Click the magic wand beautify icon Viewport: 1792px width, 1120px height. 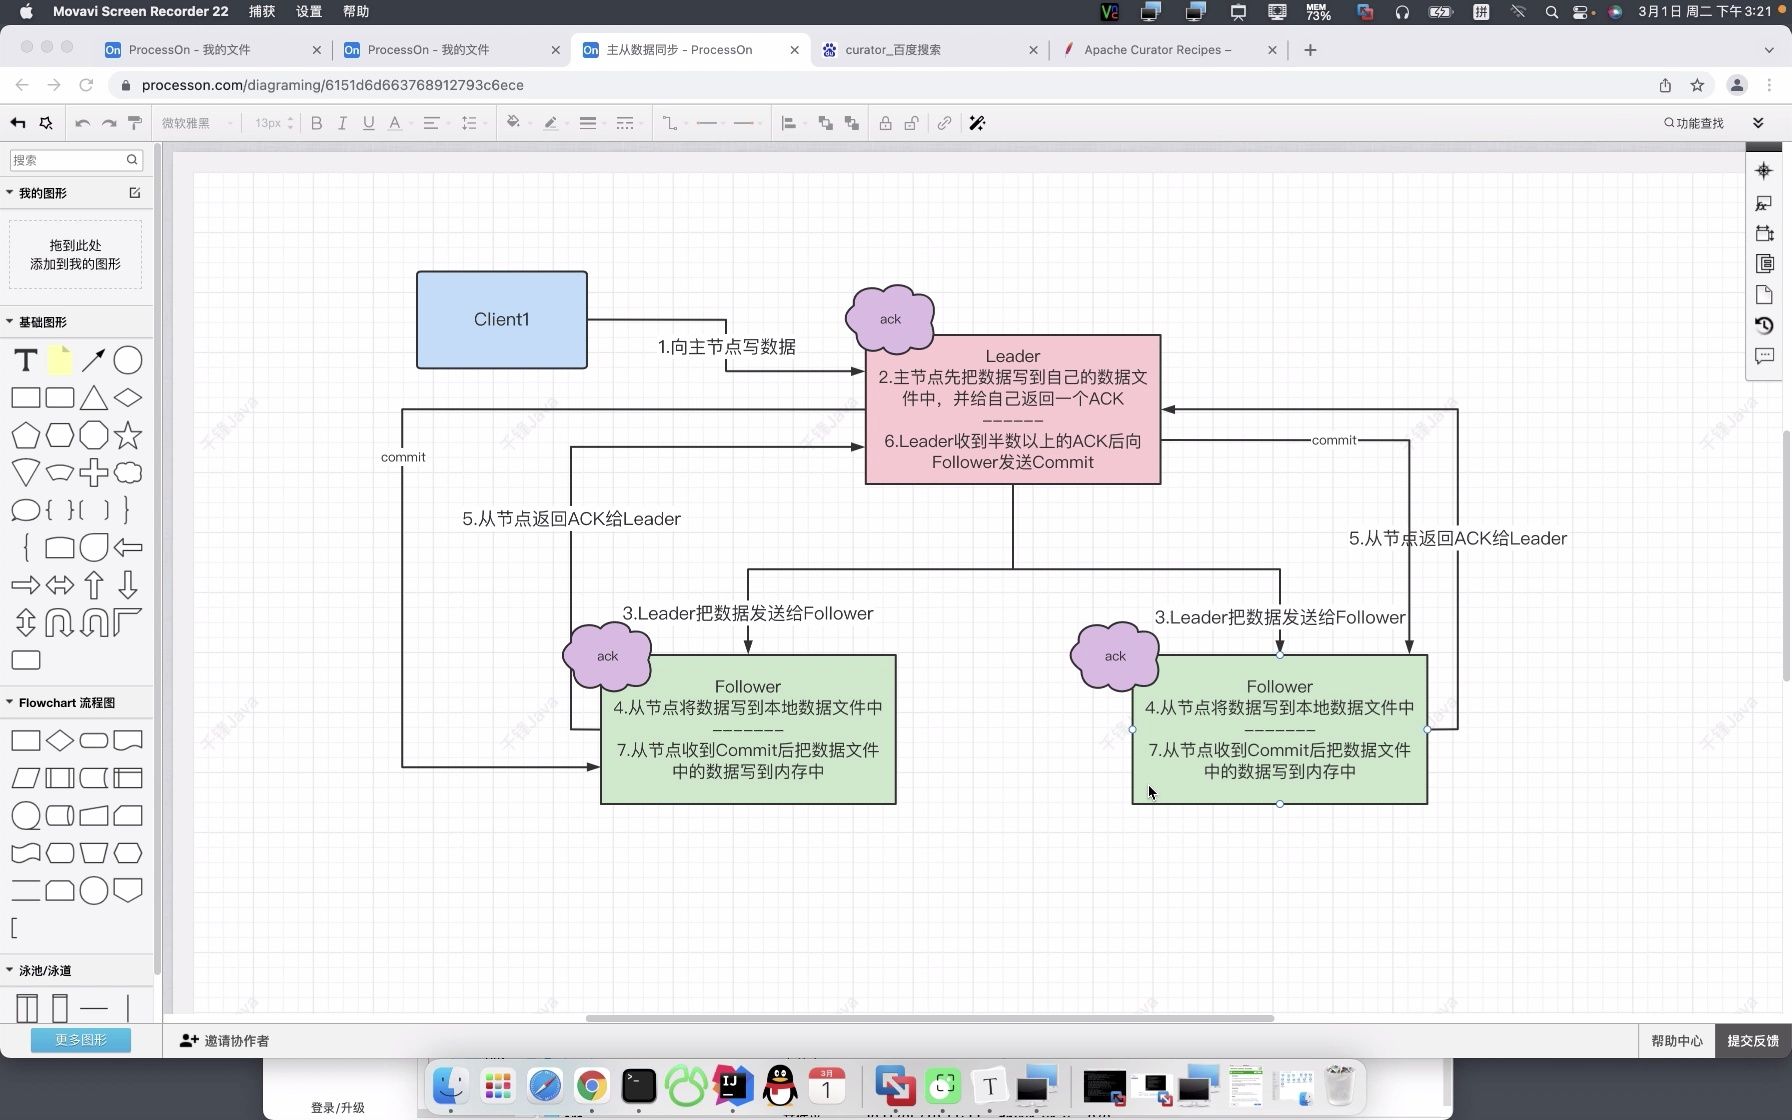977,123
